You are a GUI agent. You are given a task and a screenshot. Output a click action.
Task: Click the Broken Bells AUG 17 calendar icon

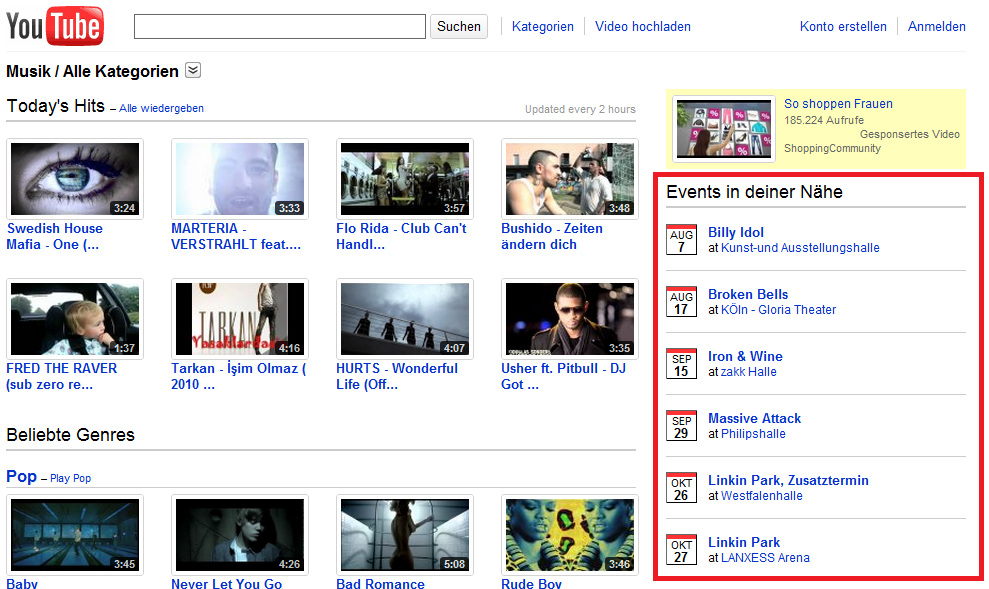[681, 301]
